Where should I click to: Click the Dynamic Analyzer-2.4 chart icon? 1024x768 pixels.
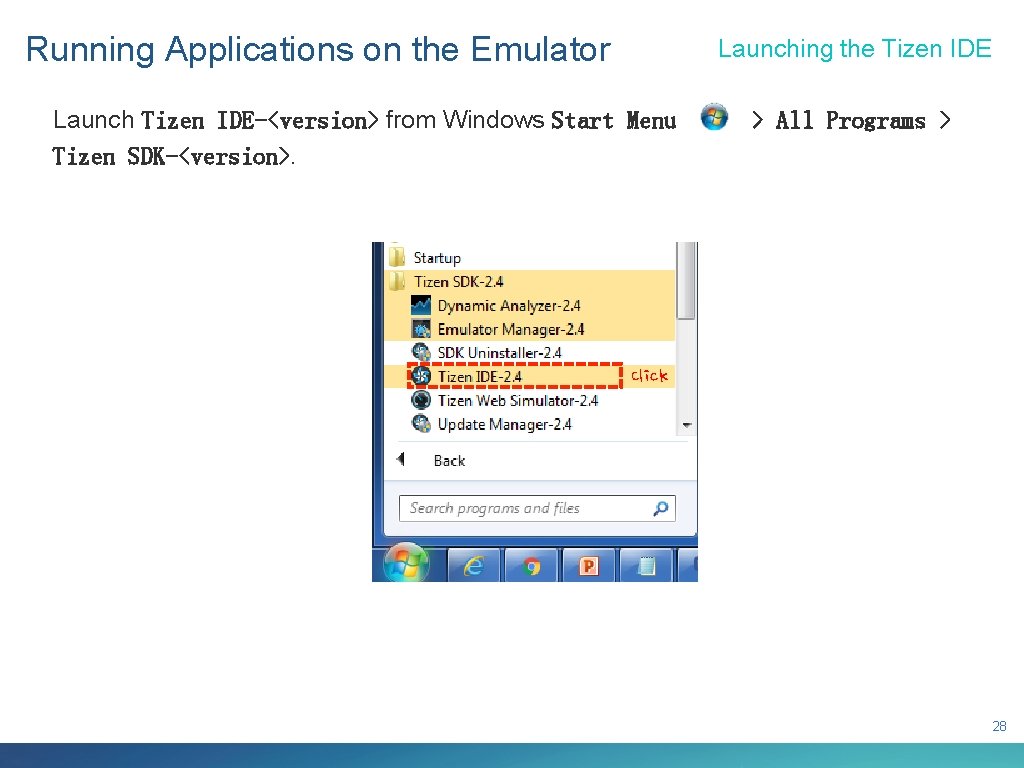(421, 305)
